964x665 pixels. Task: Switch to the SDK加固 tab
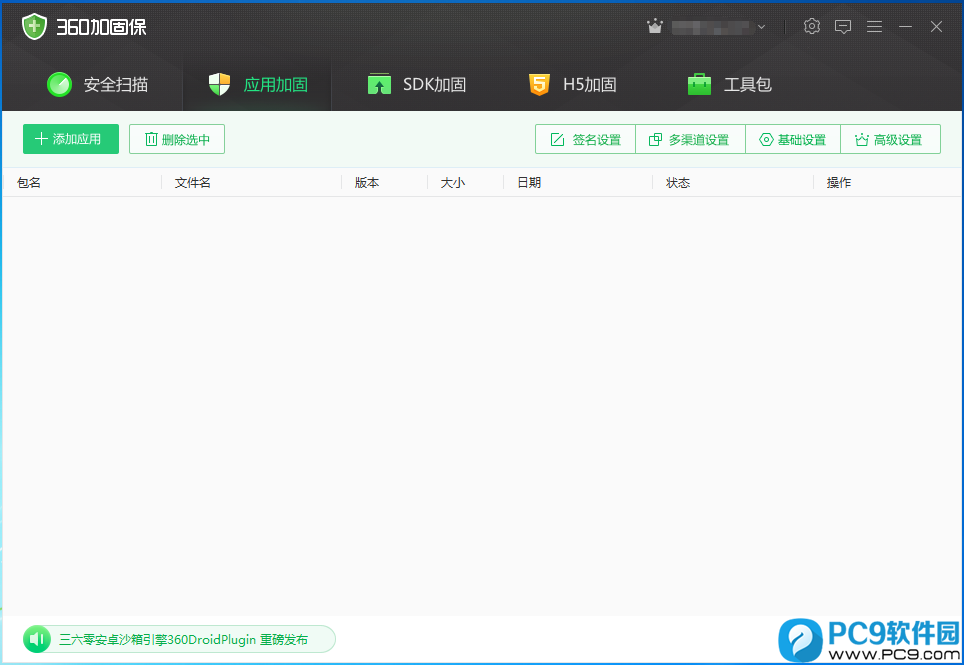pos(416,84)
